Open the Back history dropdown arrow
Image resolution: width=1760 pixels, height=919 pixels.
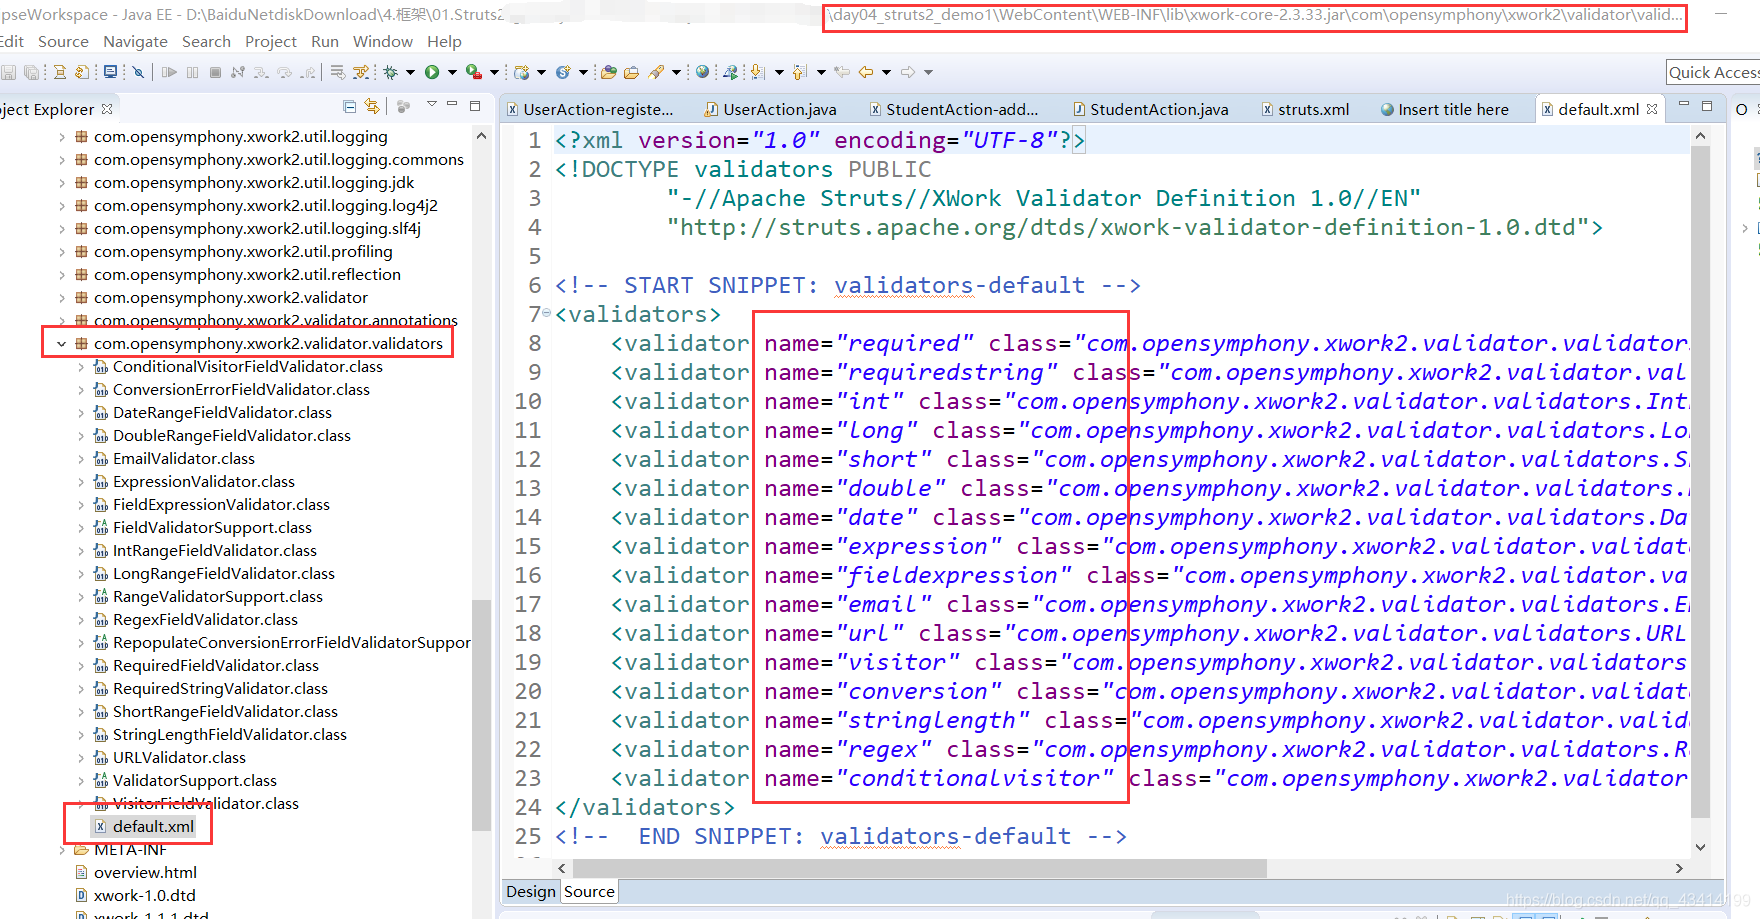886,72
